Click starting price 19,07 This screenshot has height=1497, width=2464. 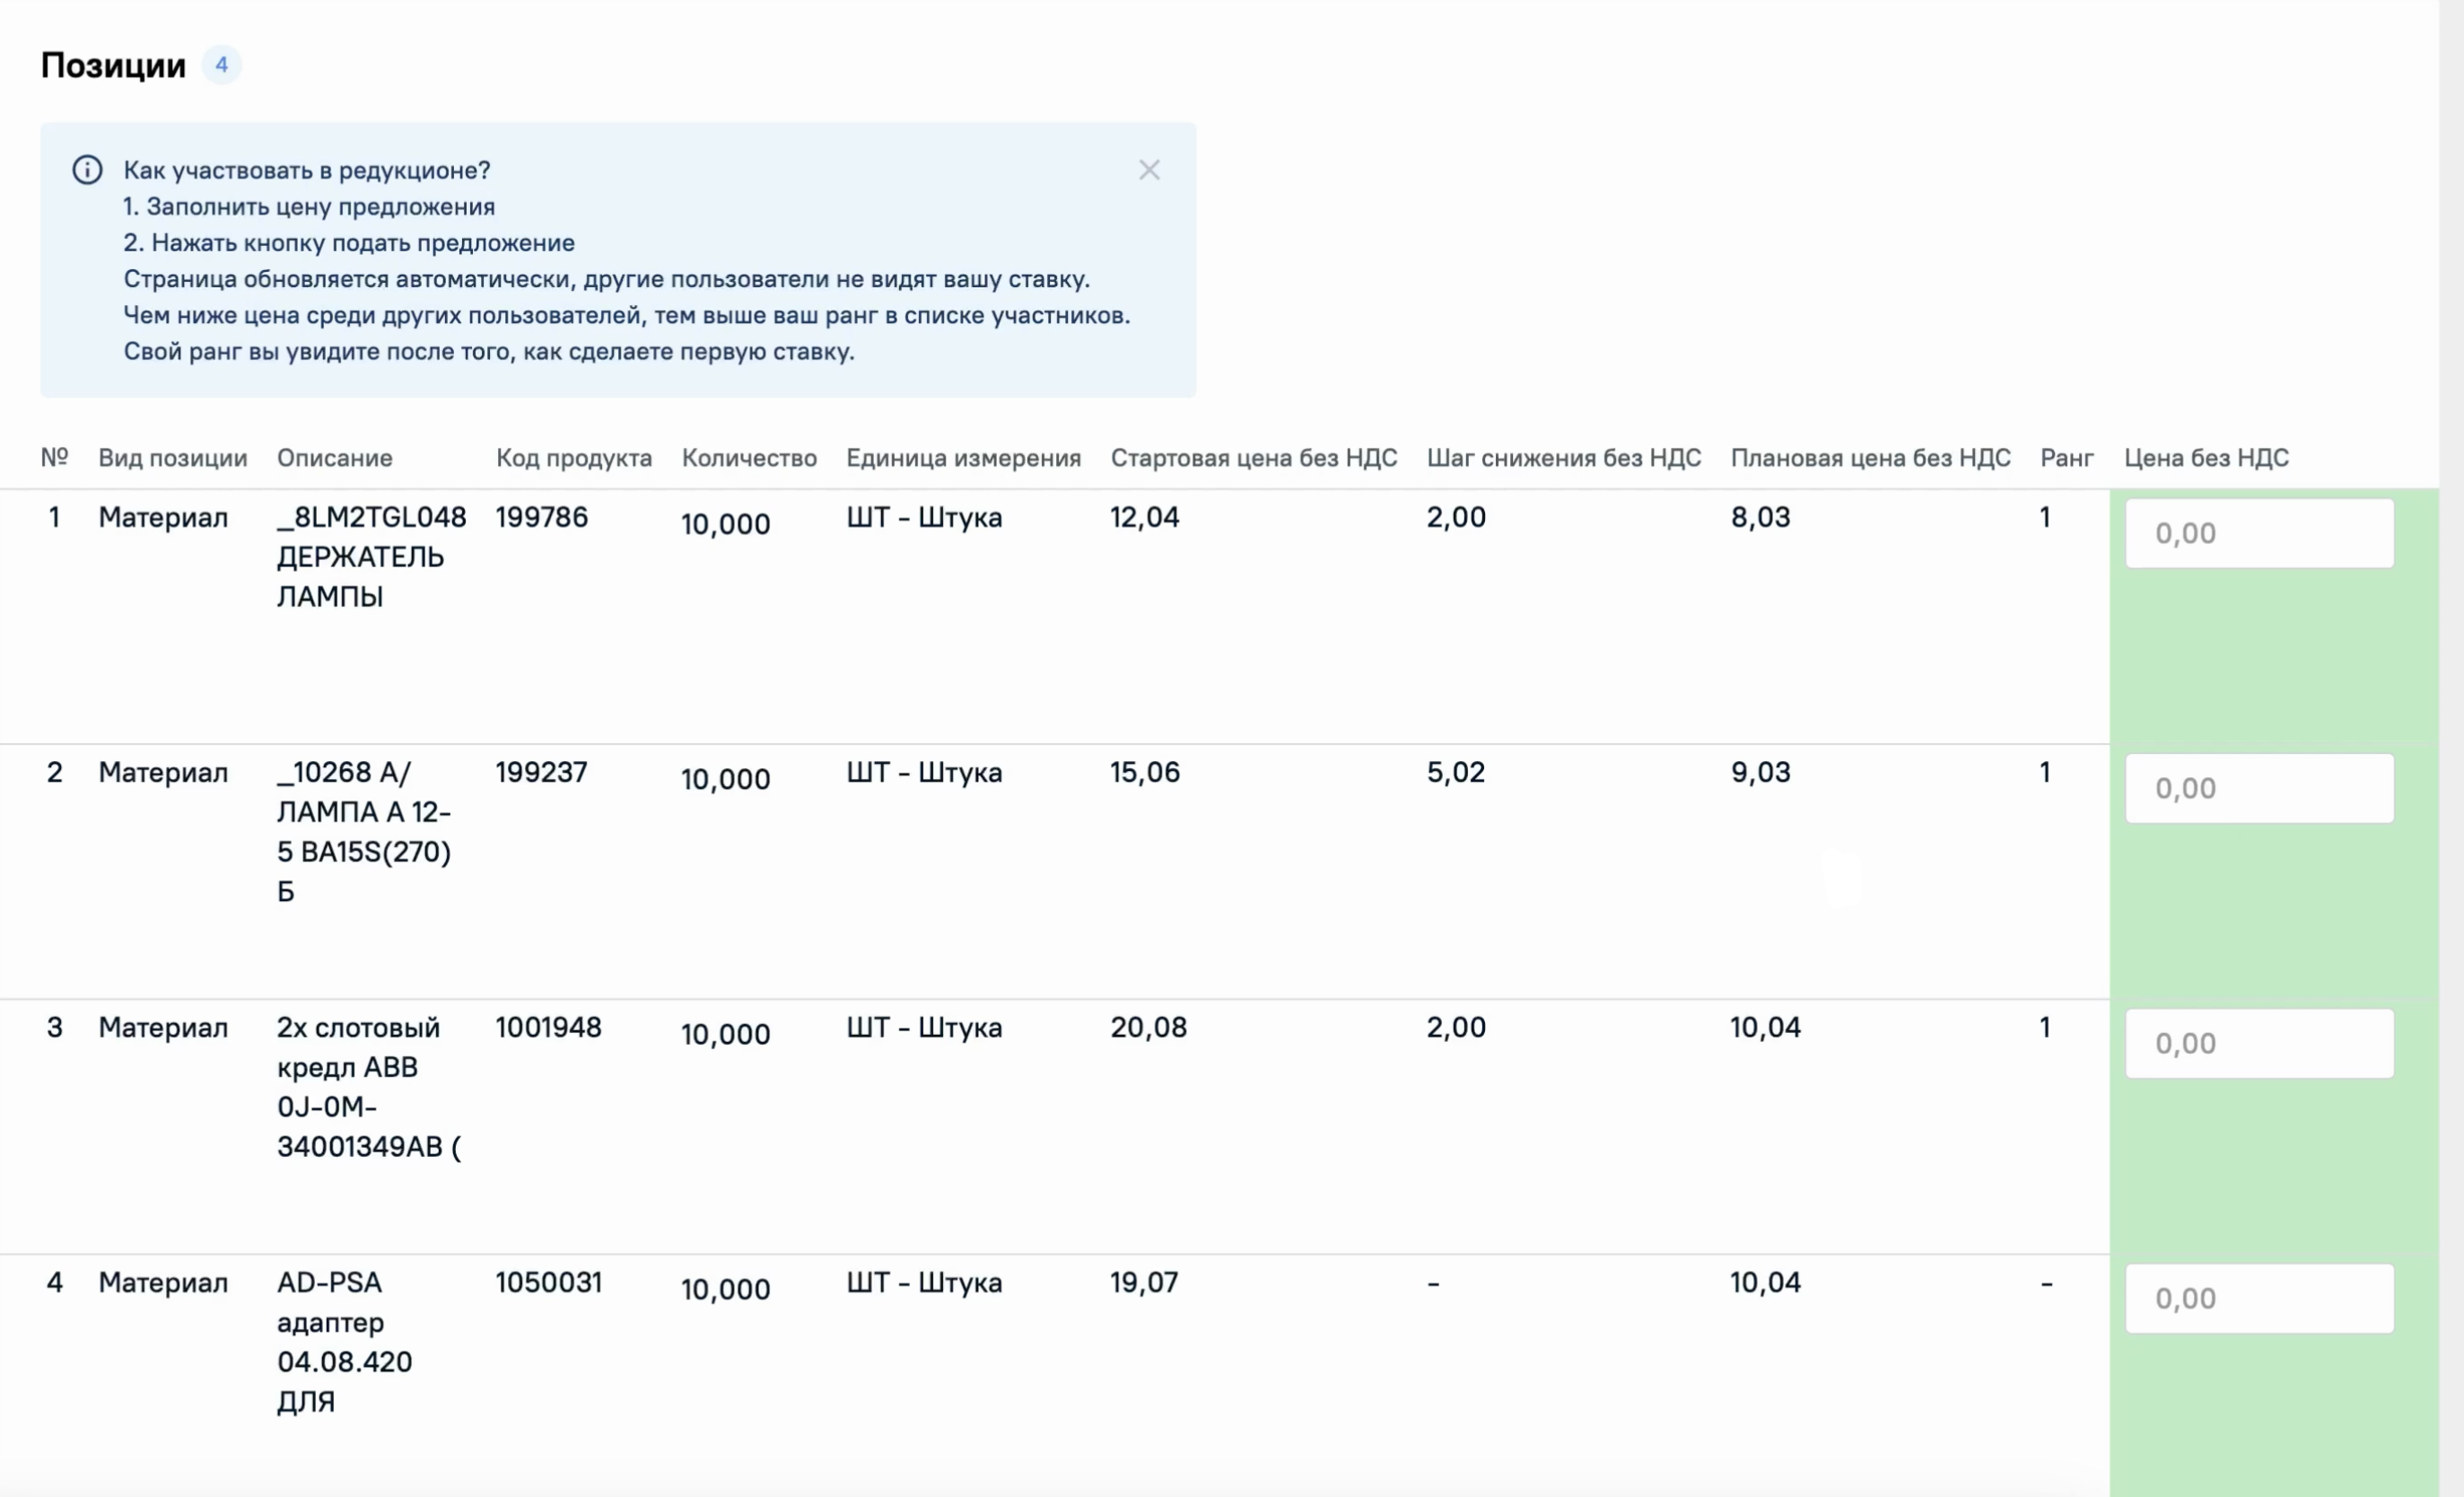1145,1282
